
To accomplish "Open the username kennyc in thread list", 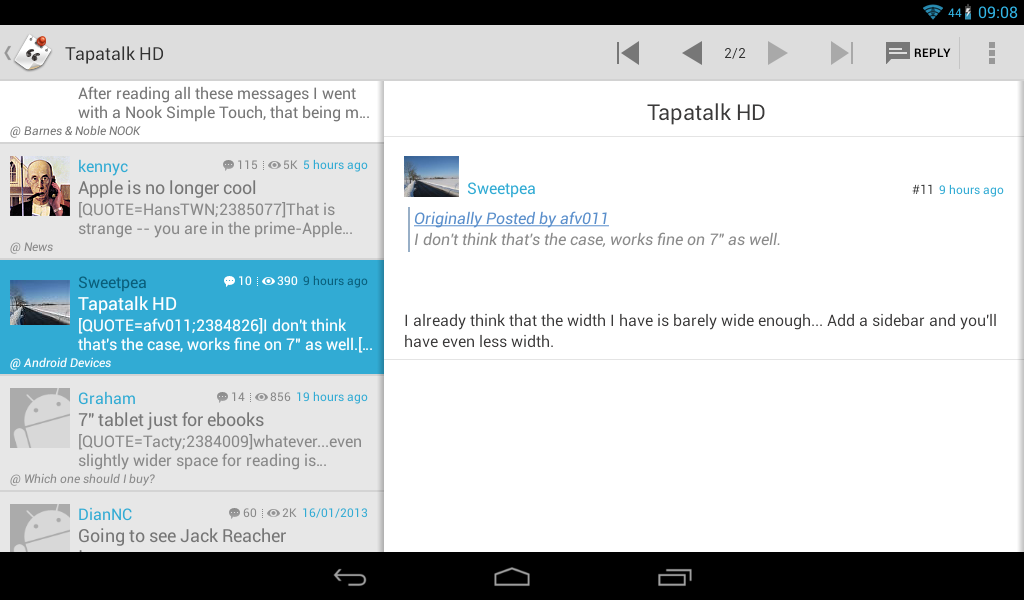I will pos(103,166).
